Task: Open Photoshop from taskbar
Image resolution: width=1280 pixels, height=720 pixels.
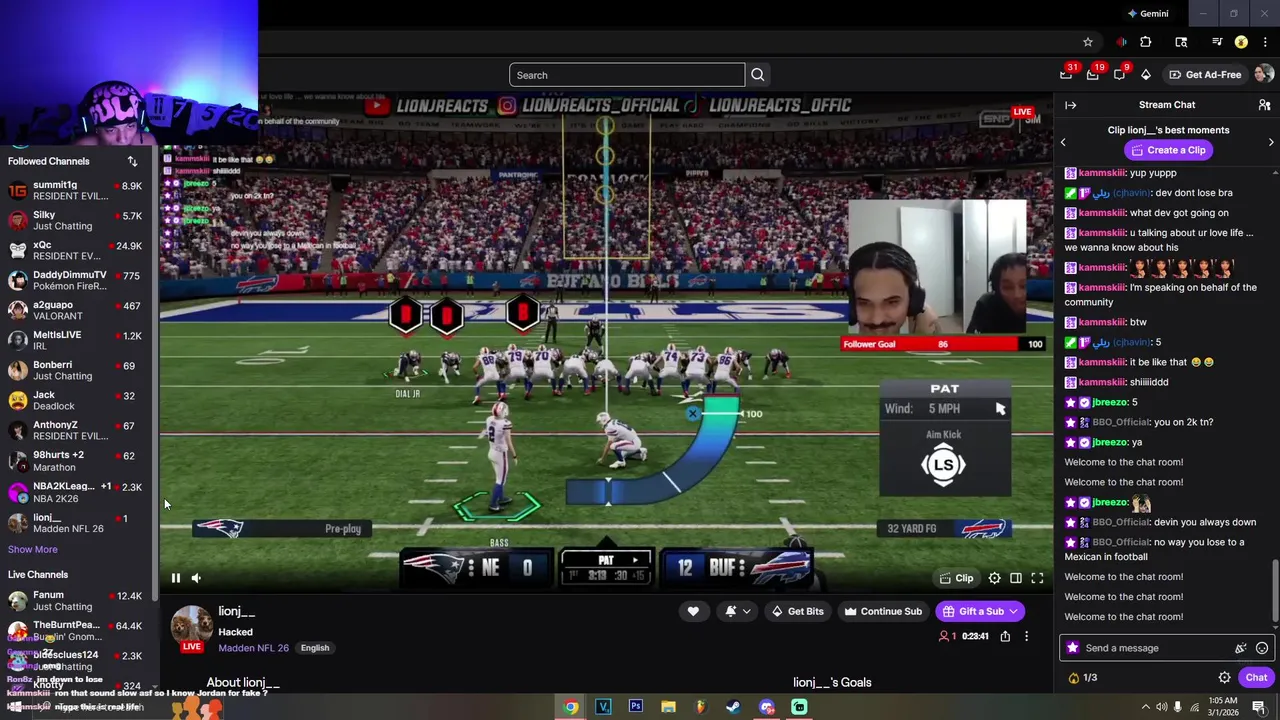Action: [636, 707]
